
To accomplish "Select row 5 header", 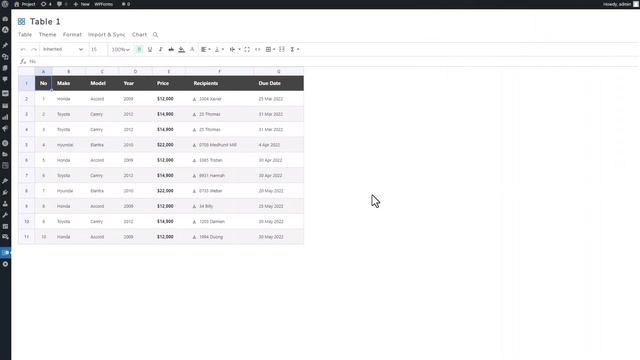I will (27, 145).
